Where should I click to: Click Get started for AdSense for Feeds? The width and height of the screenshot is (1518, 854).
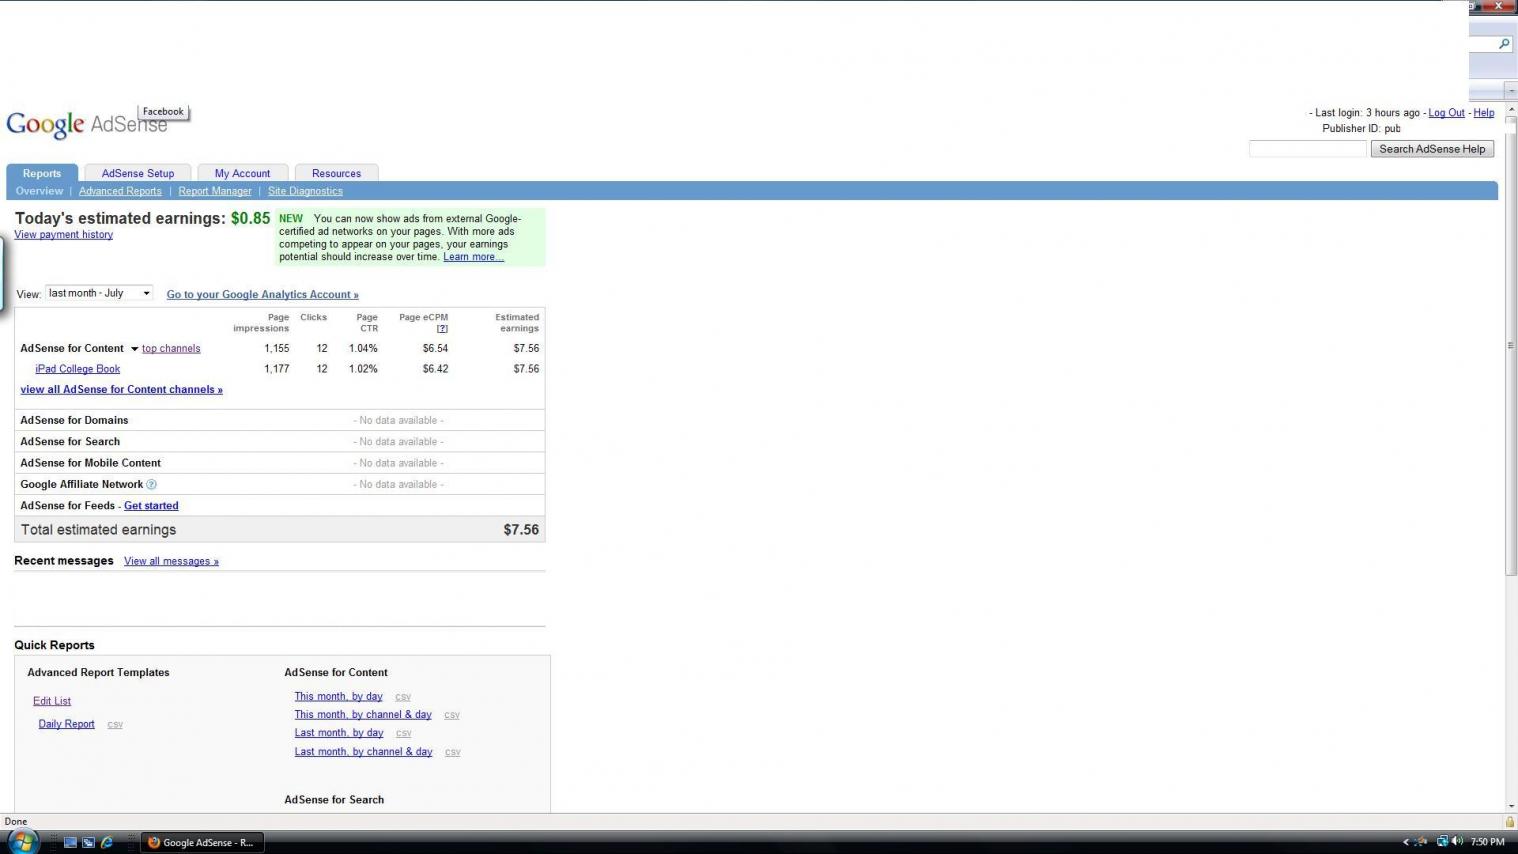(x=151, y=506)
